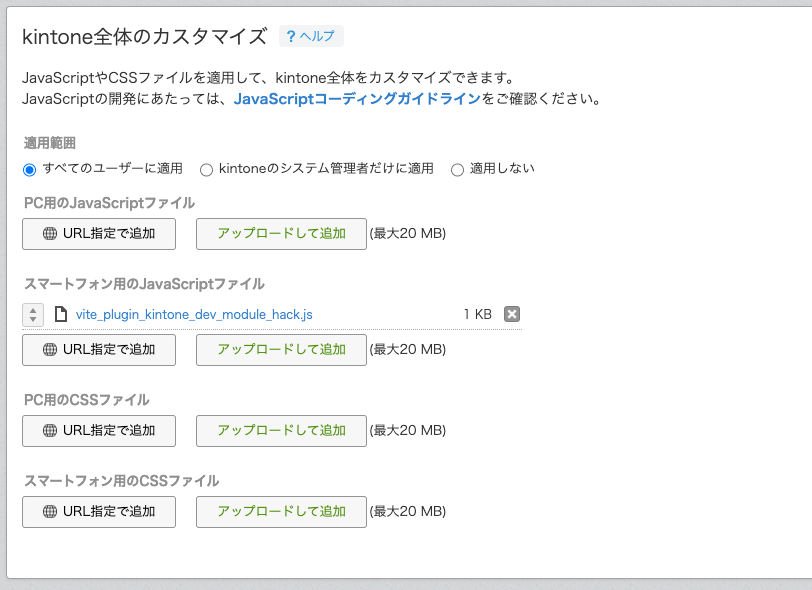Image resolution: width=812 pixels, height=590 pixels.
Task: Click the file icon beside vite_plugin_kintone_dev_module_hack.js
Action: coord(61,314)
